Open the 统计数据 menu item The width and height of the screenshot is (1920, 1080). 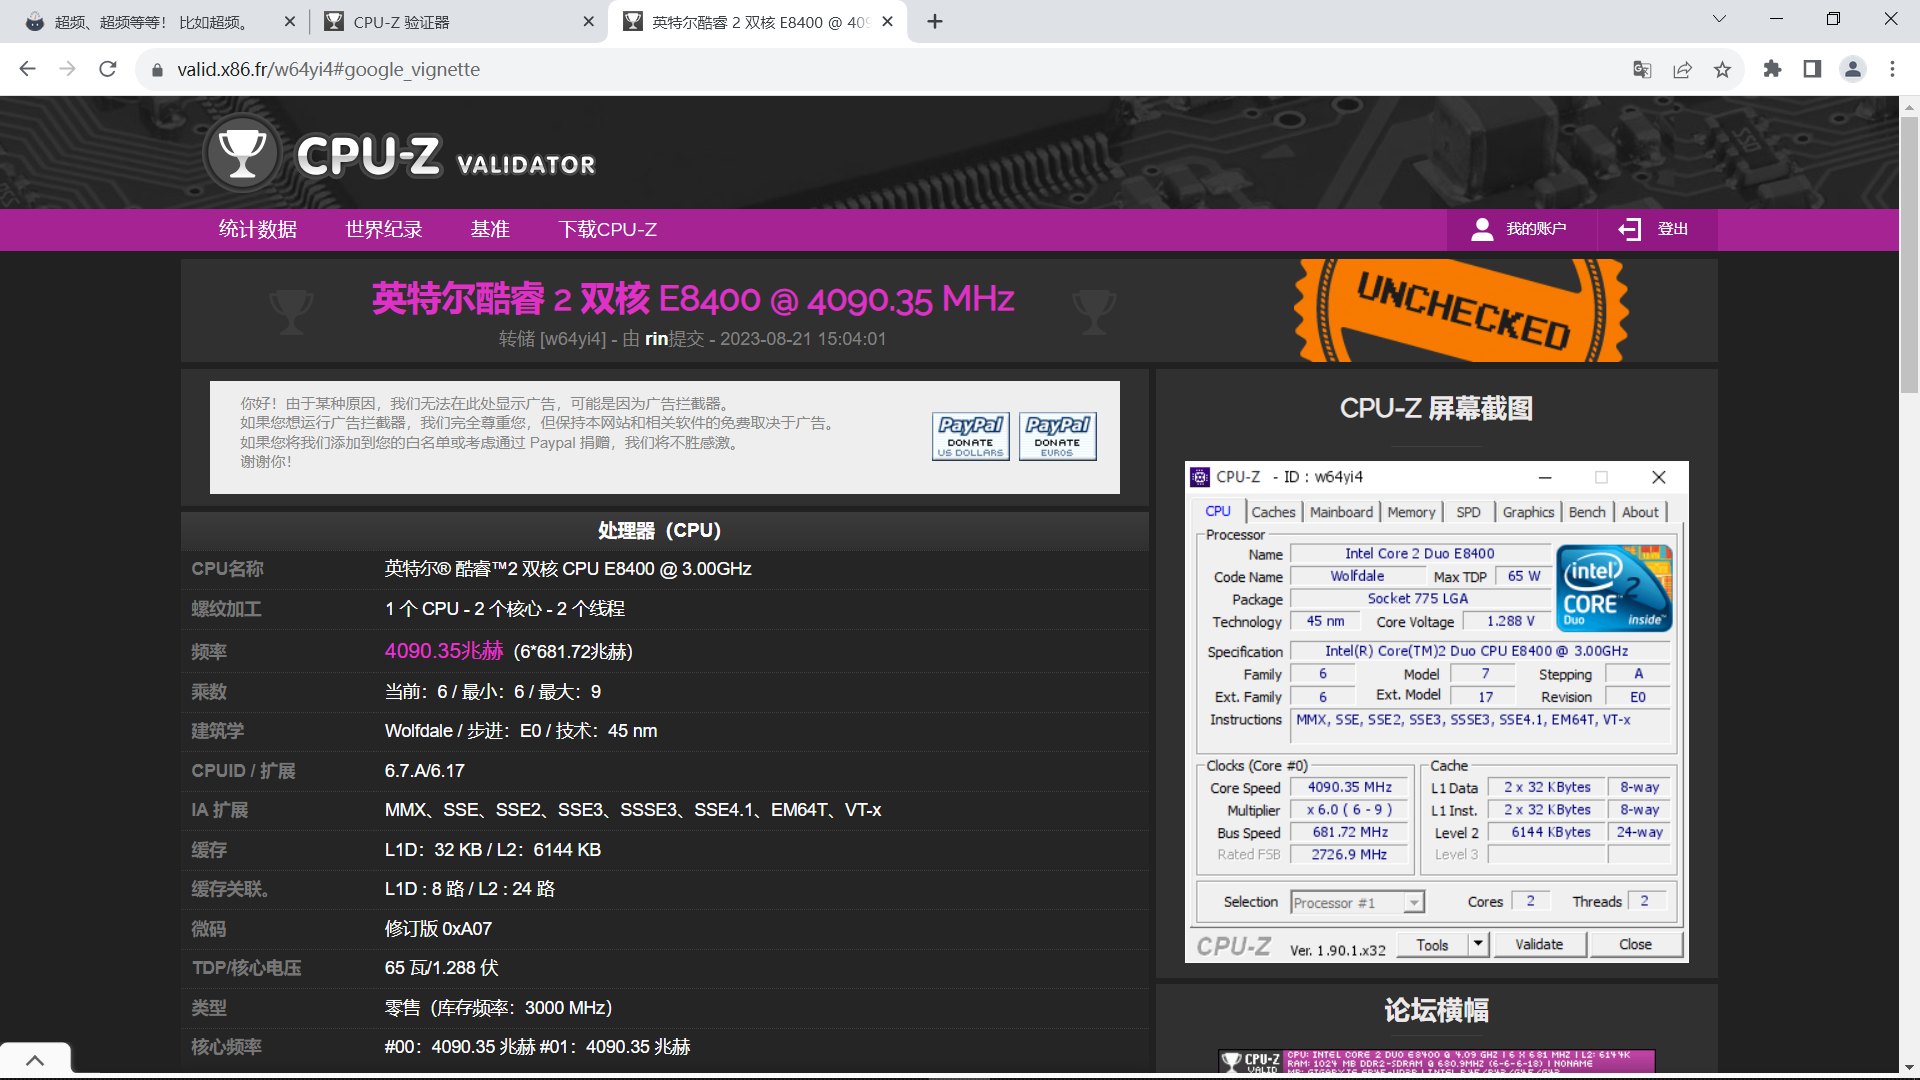pyautogui.click(x=258, y=230)
